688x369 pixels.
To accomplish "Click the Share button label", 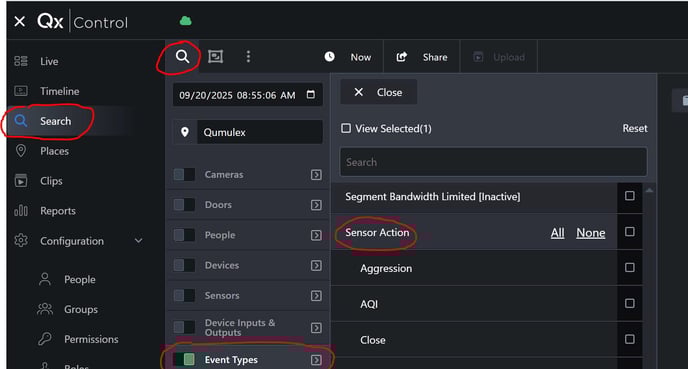I will click(435, 57).
